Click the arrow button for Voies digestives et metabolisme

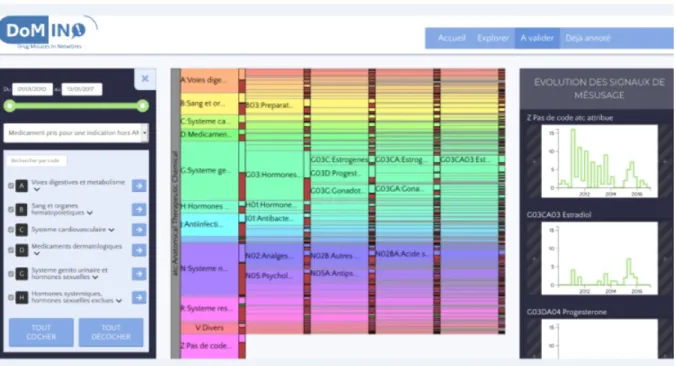click(x=139, y=186)
